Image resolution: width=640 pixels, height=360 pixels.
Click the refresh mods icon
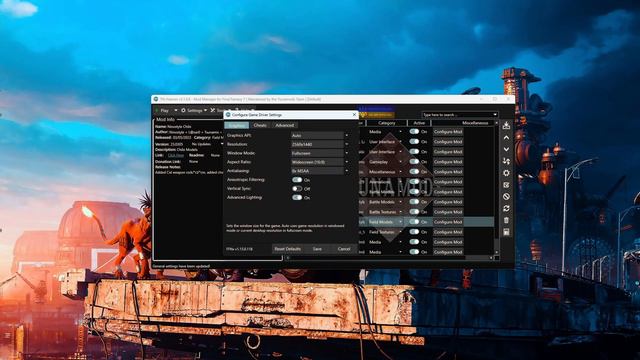click(x=506, y=209)
